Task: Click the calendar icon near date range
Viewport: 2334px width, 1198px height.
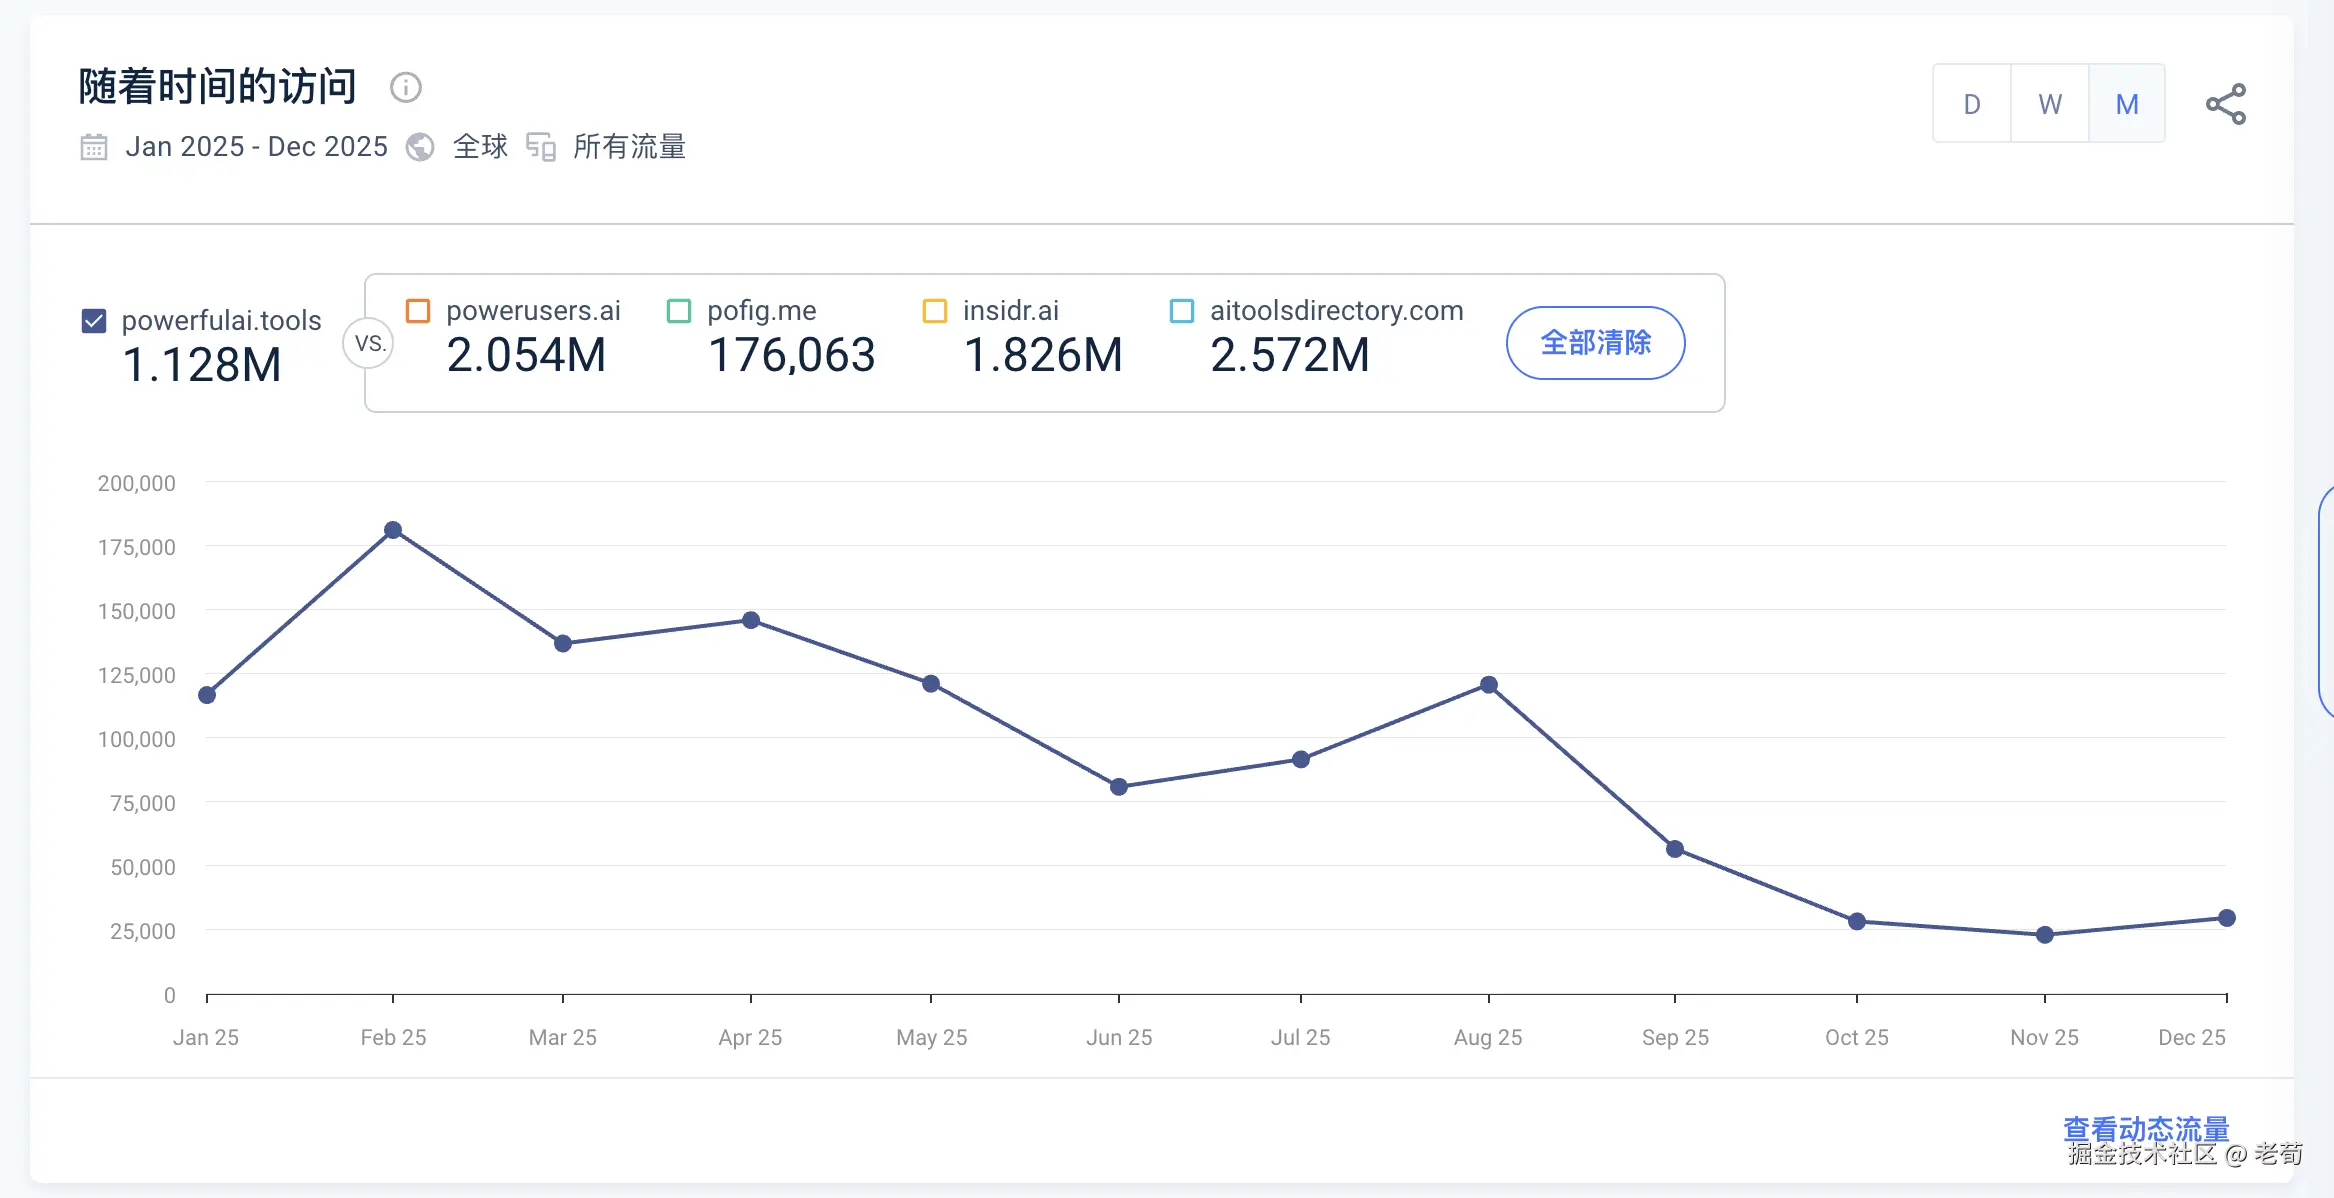Action: click(94, 147)
